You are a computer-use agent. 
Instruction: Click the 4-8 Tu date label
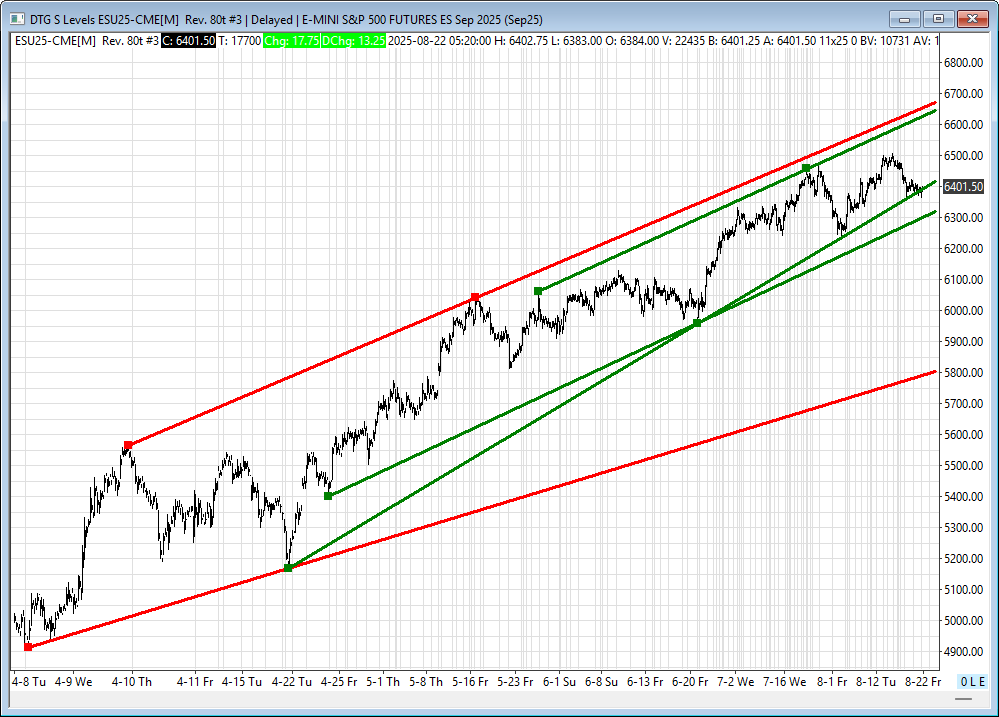pyautogui.click(x=29, y=681)
